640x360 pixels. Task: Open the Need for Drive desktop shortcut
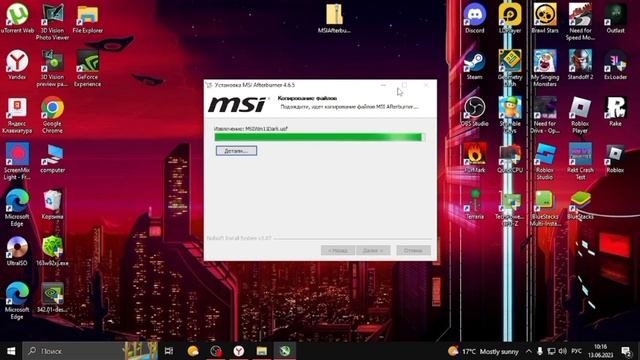tap(545, 115)
